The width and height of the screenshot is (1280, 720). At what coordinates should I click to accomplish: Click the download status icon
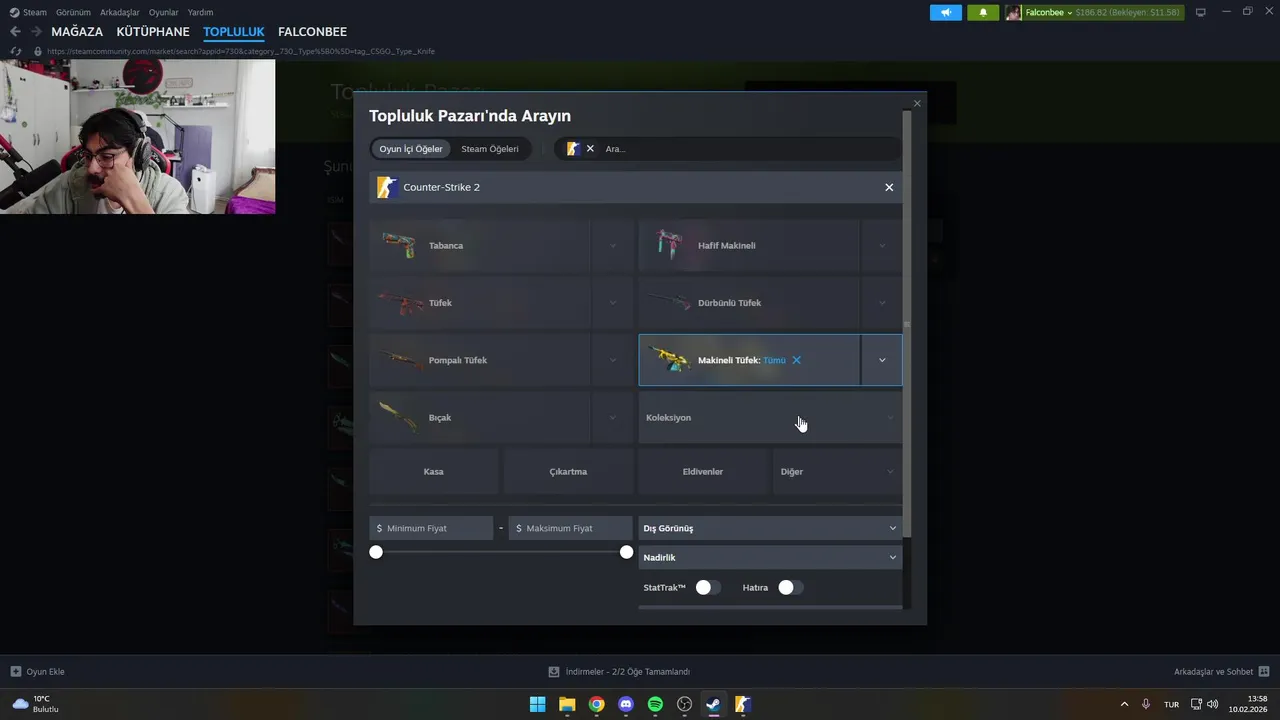(x=554, y=672)
